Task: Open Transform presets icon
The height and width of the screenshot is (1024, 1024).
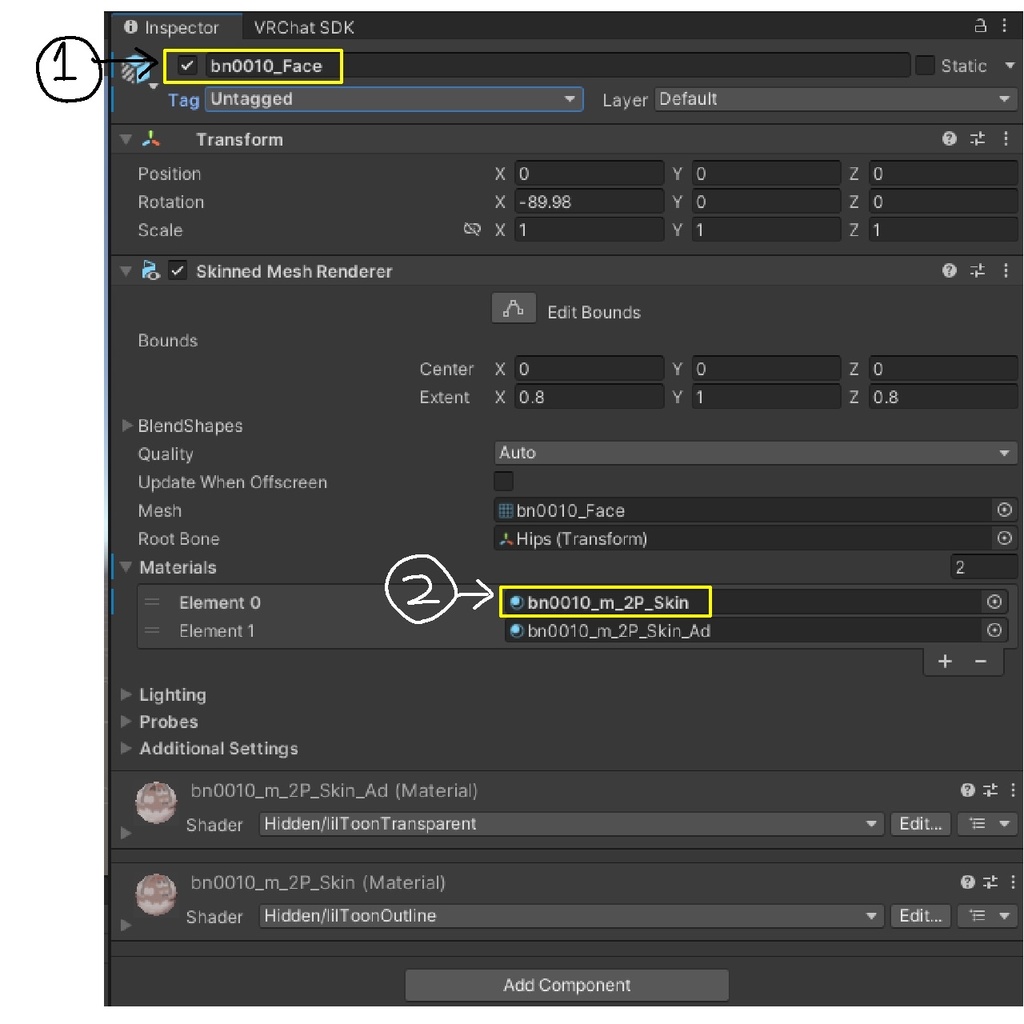Action: 978,138
